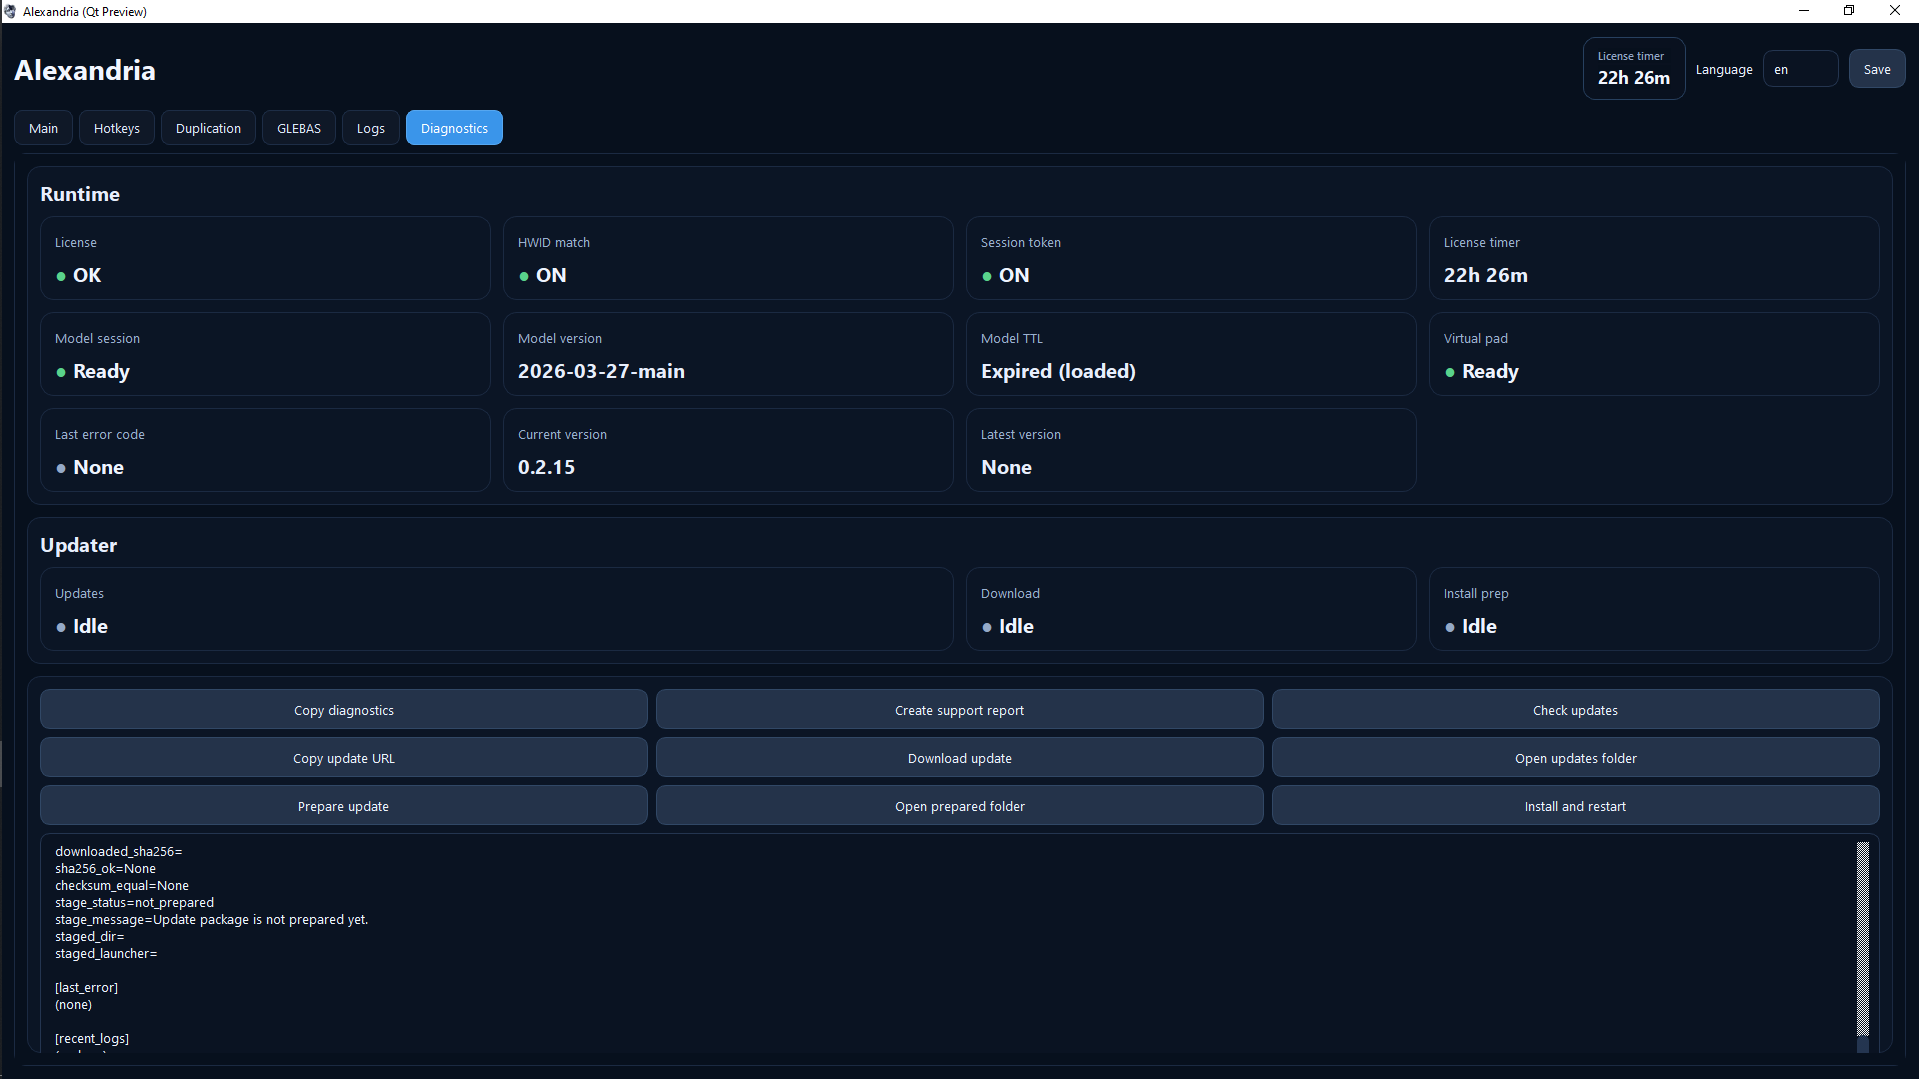1919x1079 pixels.
Task: Switch to the Main tab
Action: pos(43,128)
